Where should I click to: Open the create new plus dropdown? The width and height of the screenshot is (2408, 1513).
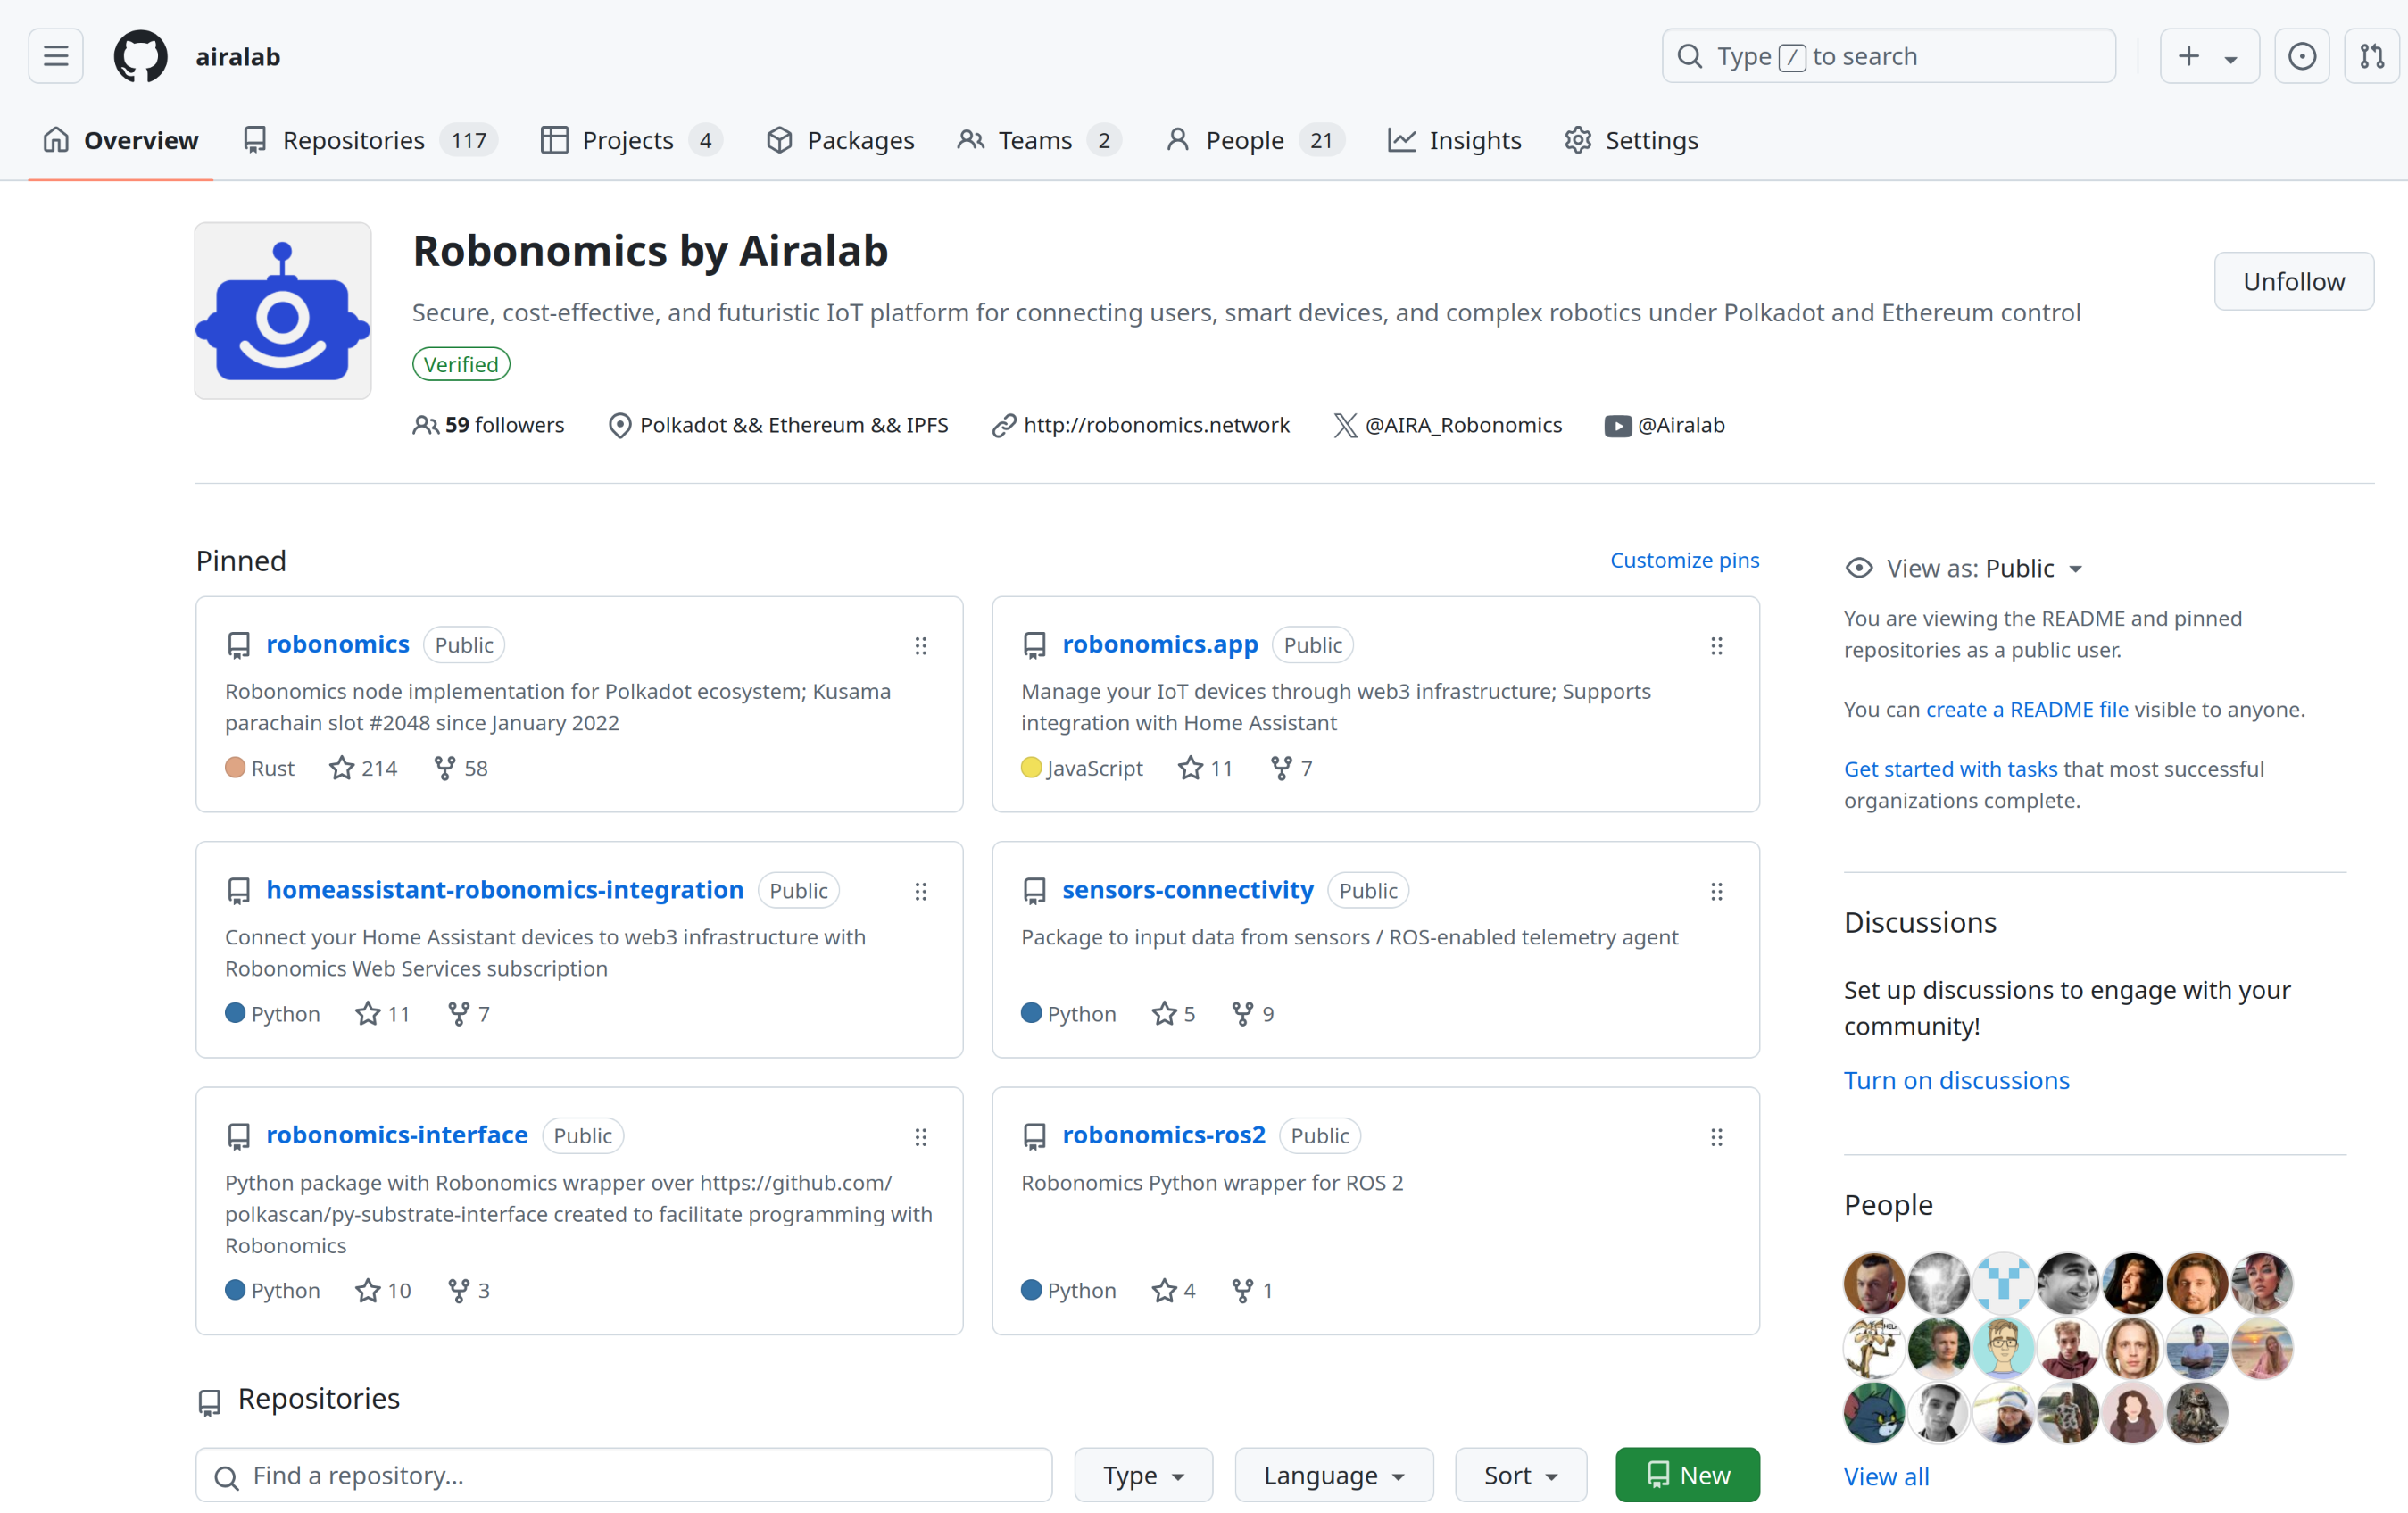[2208, 56]
